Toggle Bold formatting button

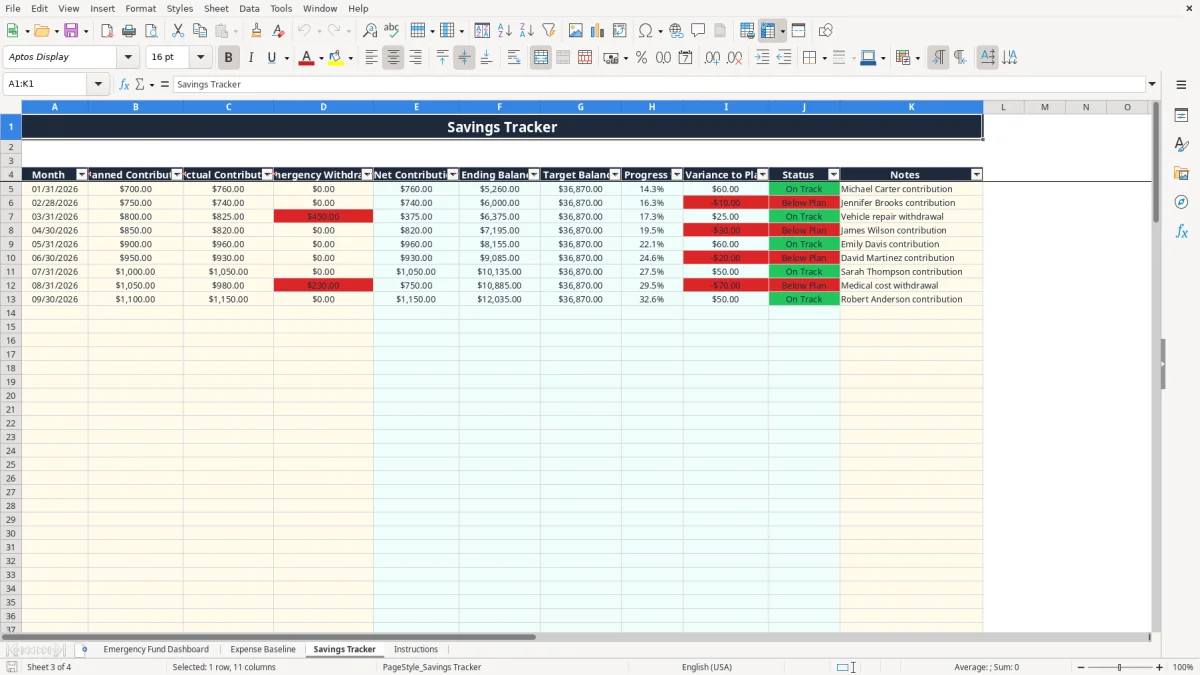tap(229, 58)
